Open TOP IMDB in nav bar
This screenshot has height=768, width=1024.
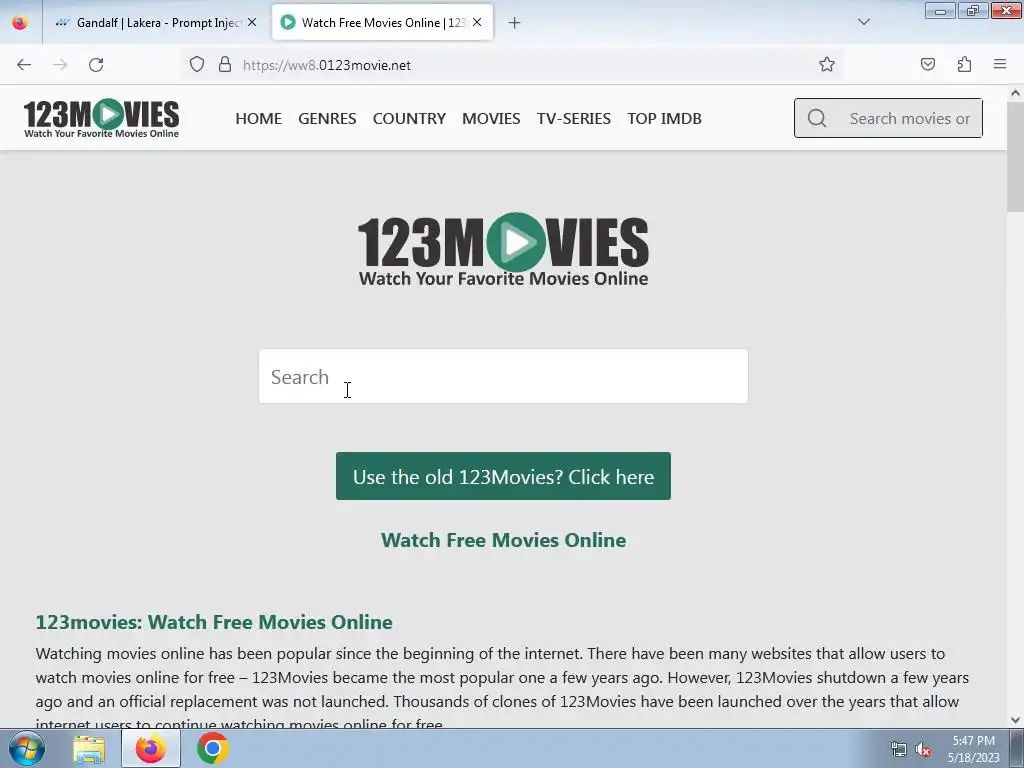664,118
